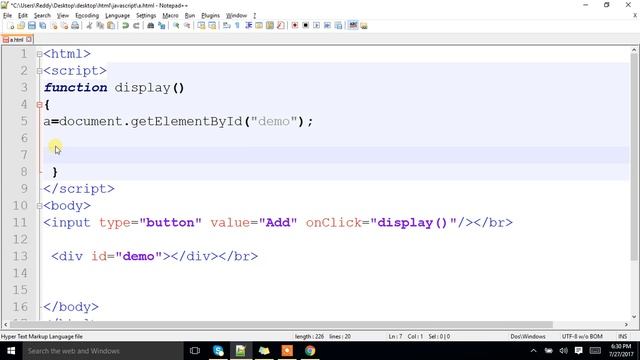Open the Run menu
Viewport: 640px width, 360px height.
coord(190,16)
